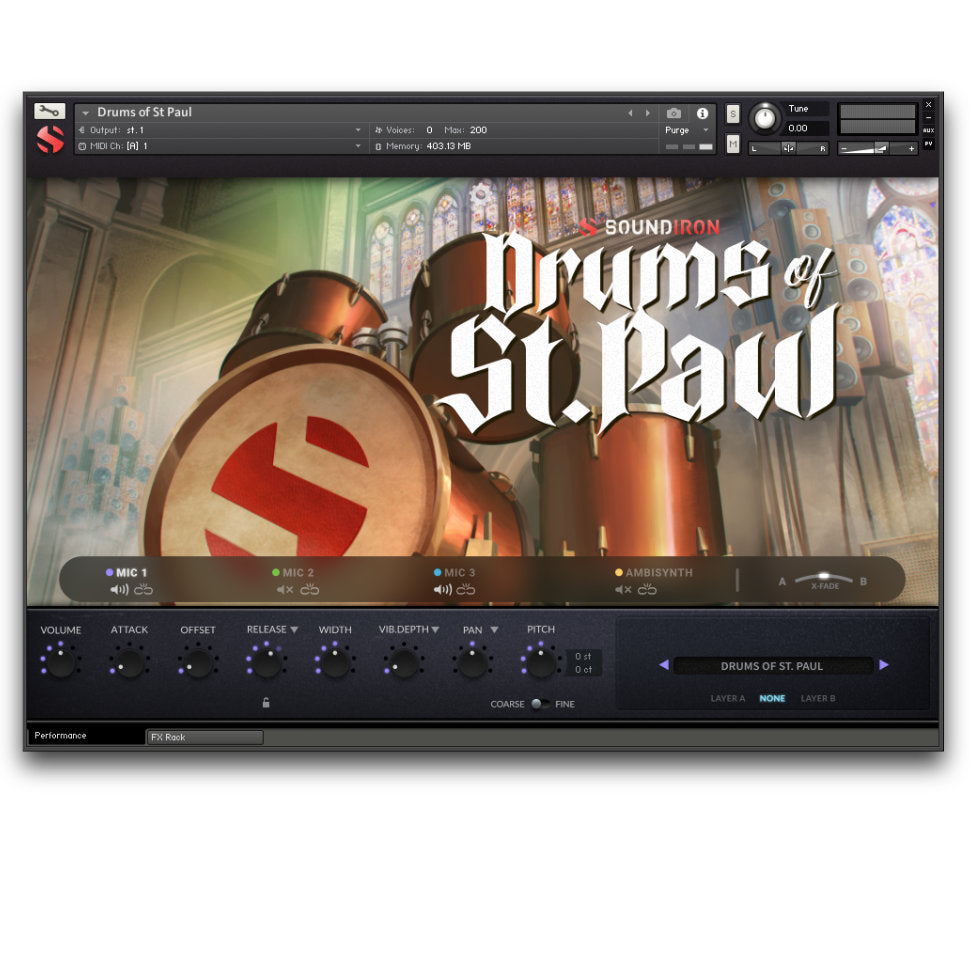Click the pitch semitone value field
The image size is (970, 970).
[583, 655]
